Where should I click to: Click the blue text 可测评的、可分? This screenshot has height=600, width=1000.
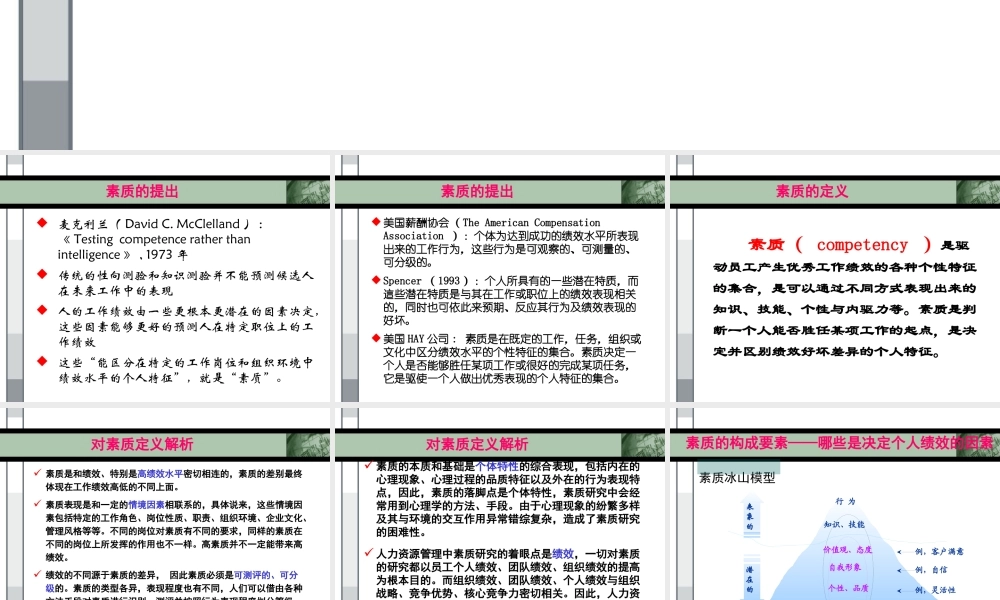[x=266, y=574]
